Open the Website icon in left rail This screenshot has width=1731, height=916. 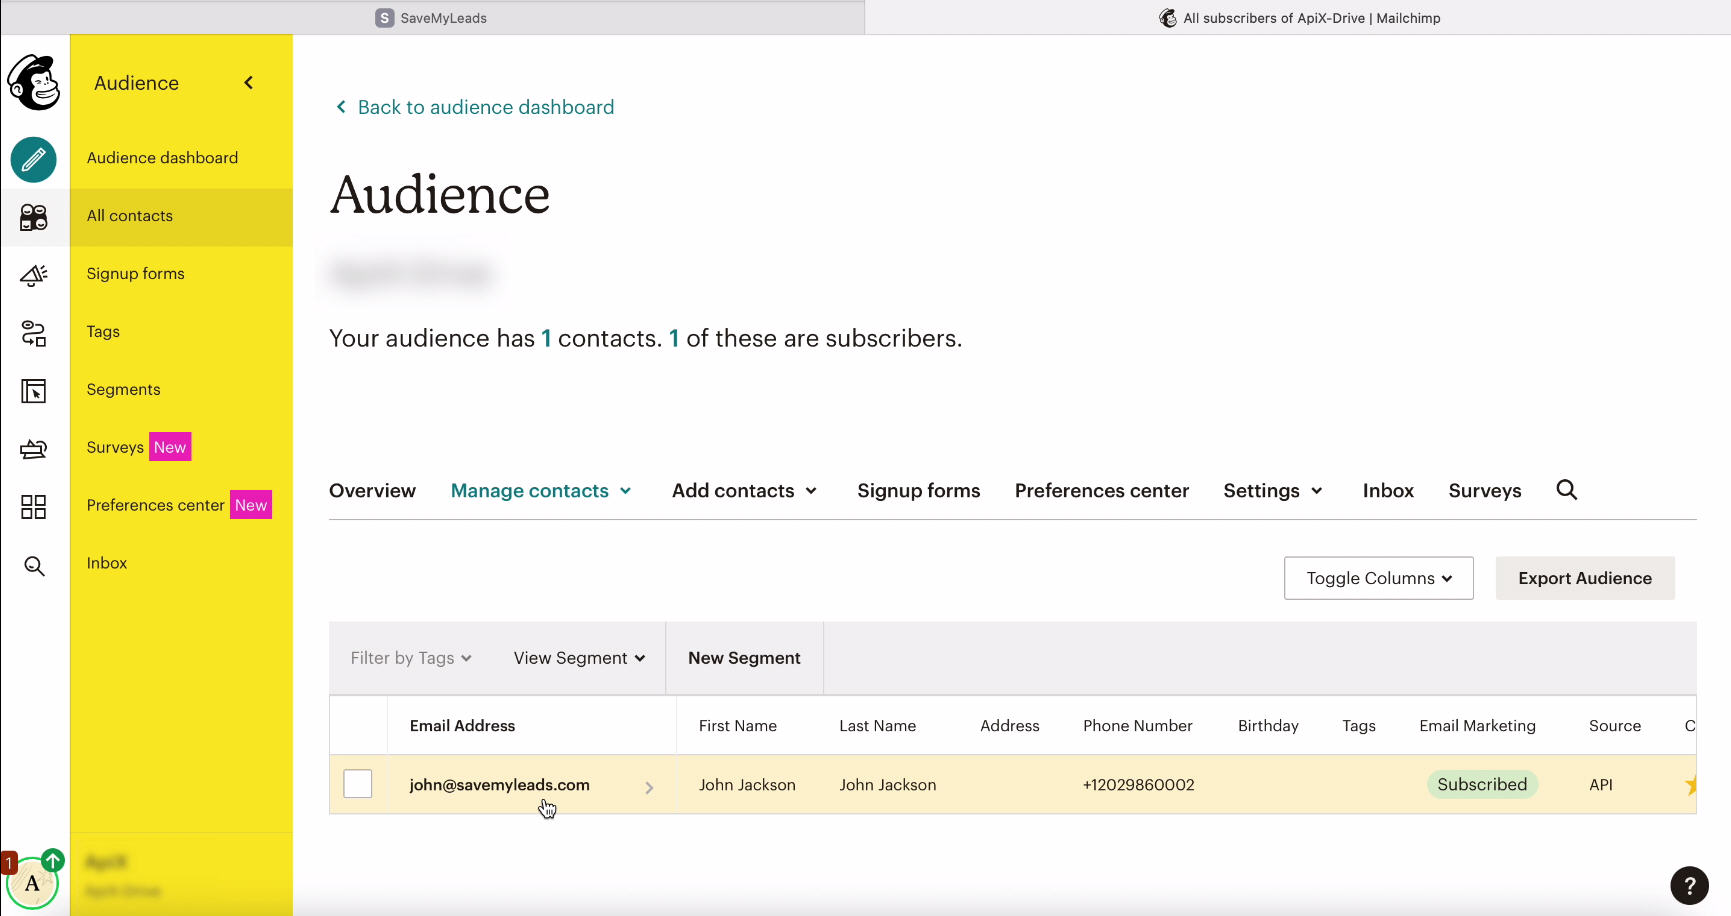click(x=34, y=391)
